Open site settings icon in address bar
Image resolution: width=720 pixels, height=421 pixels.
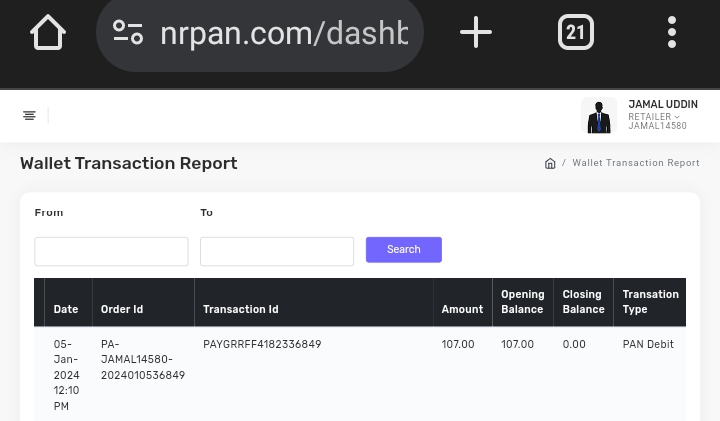(128, 33)
